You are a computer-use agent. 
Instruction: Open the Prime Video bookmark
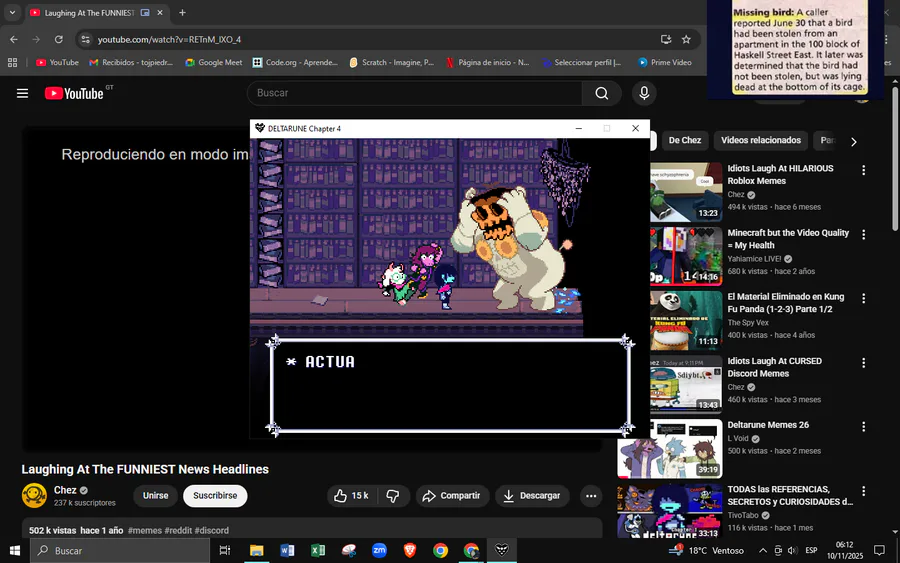[x=665, y=63]
